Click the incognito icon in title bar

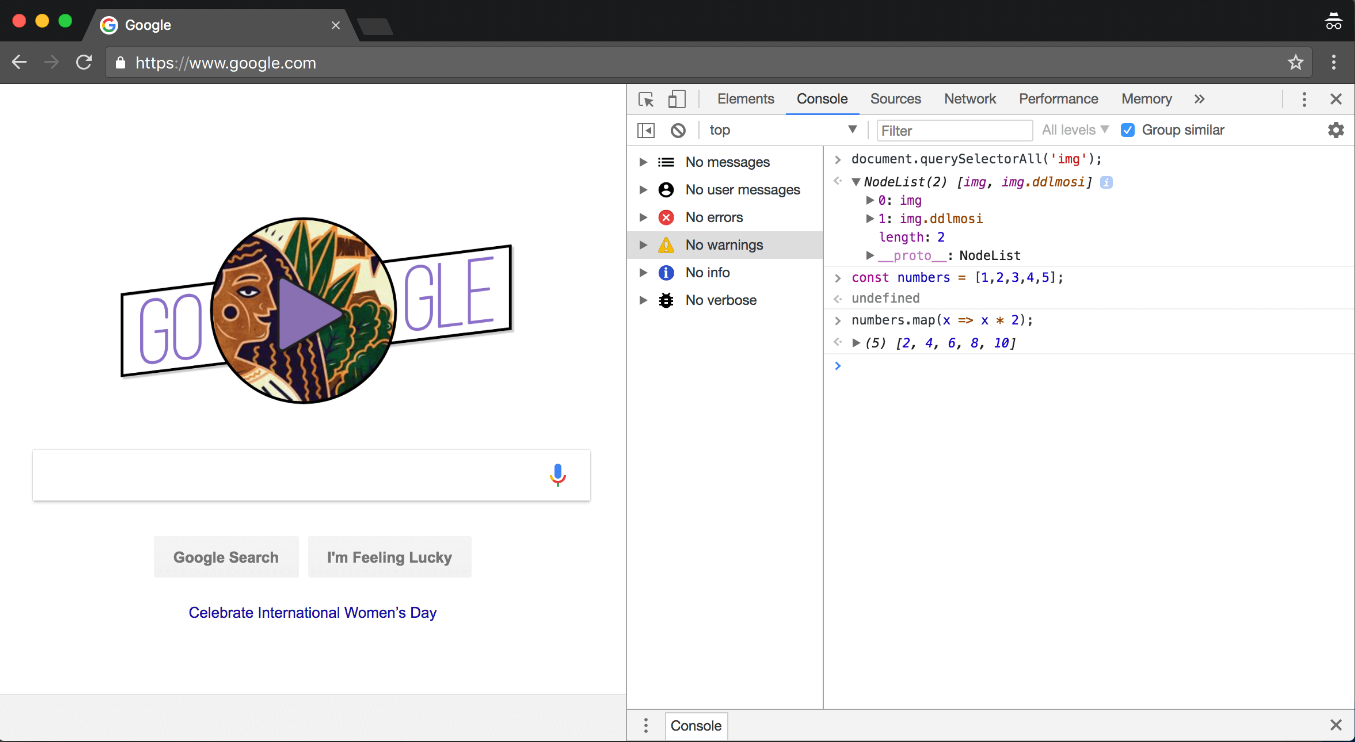coord(1333,20)
